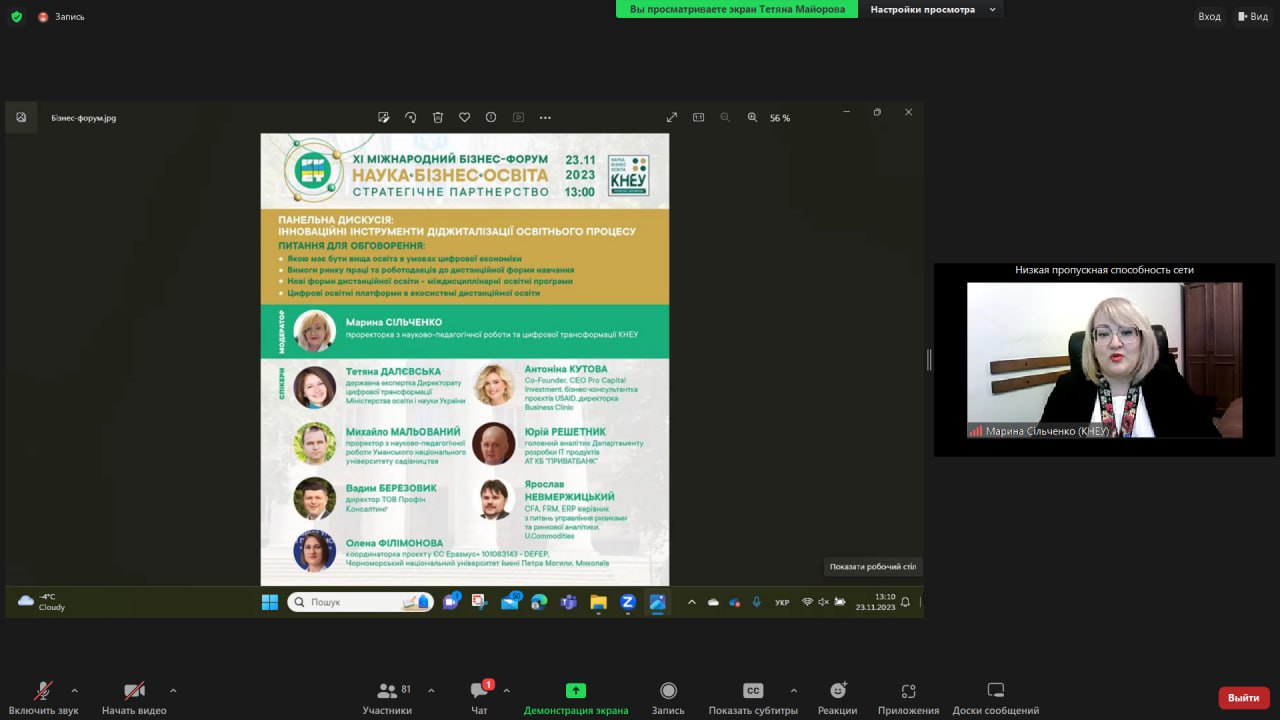Open Доски сообщений whiteboards
This screenshot has width=1280, height=720.
click(996, 698)
